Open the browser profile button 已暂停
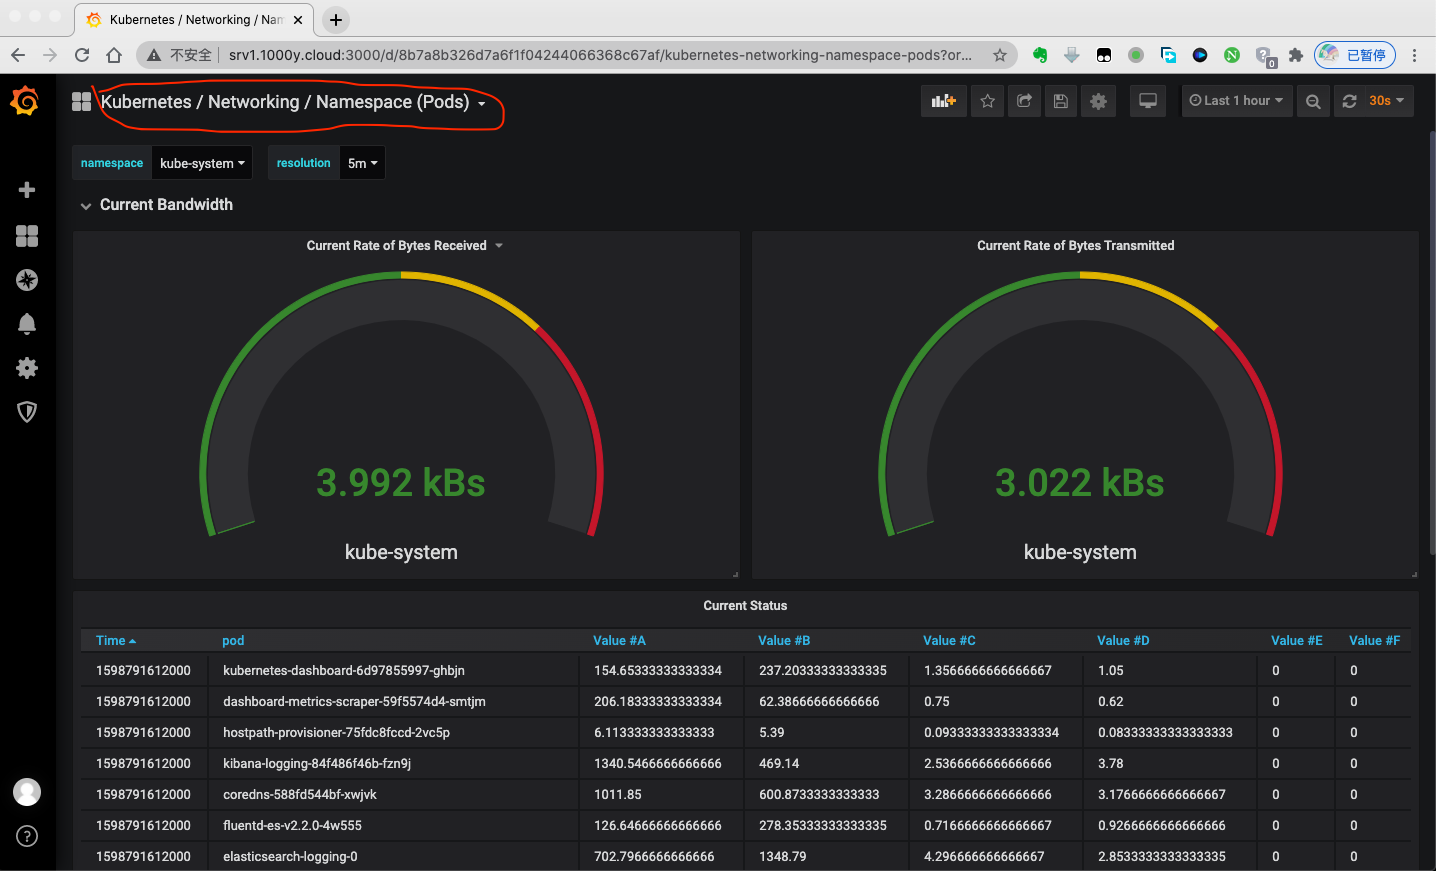This screenshot has width=1436, height=871. [1354, 55]
